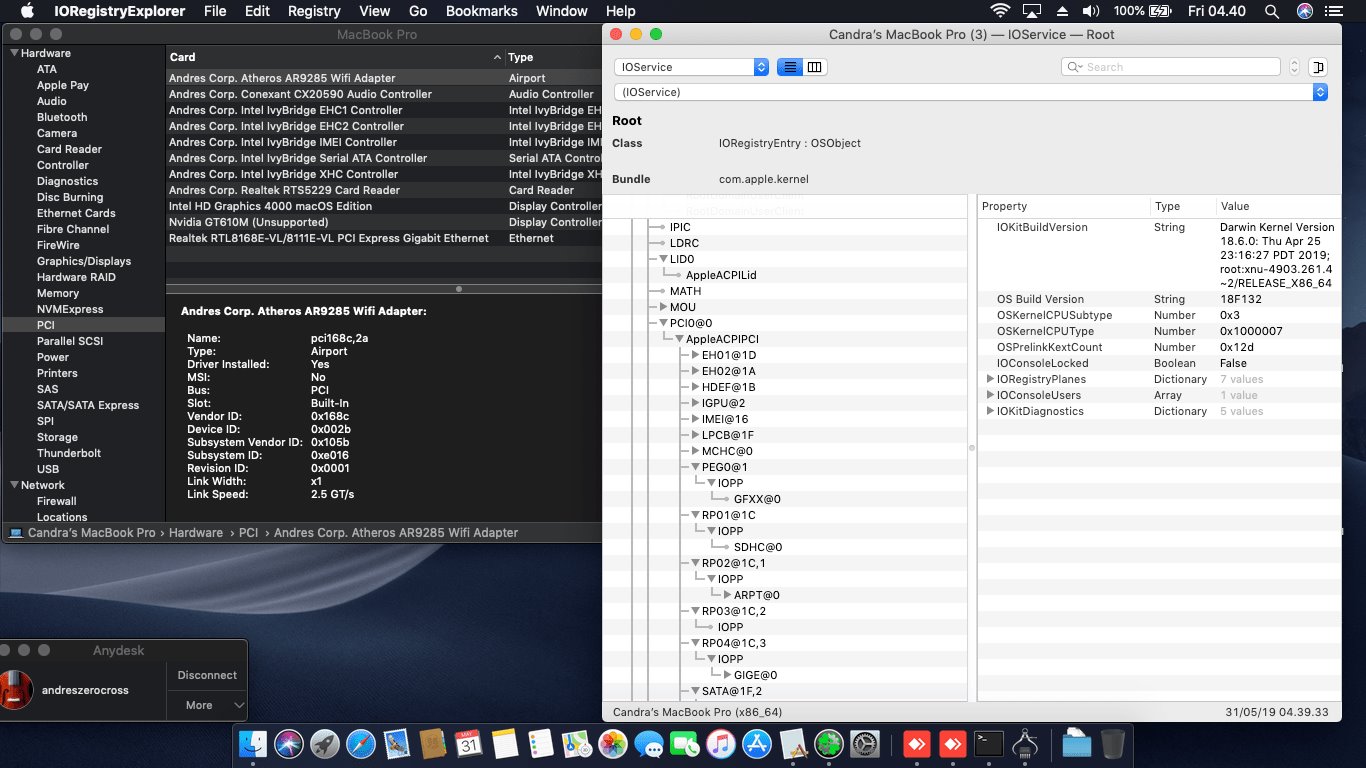Open Terminal from the Dock
Screen dimensions: 1366x768
point(989,743)
